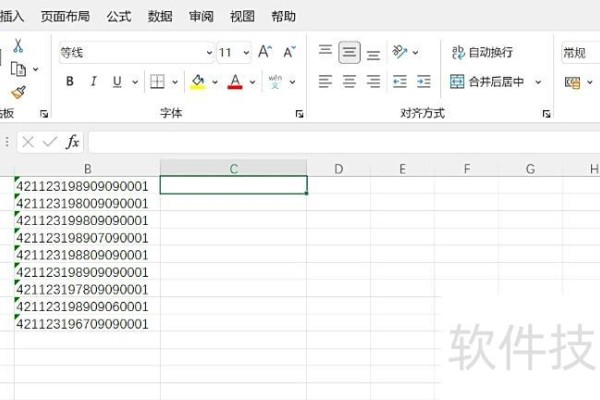Expand the borders dropdown arrow
Image resolution: width=600 pixels, height=400 pixels.
coord(175,82)
